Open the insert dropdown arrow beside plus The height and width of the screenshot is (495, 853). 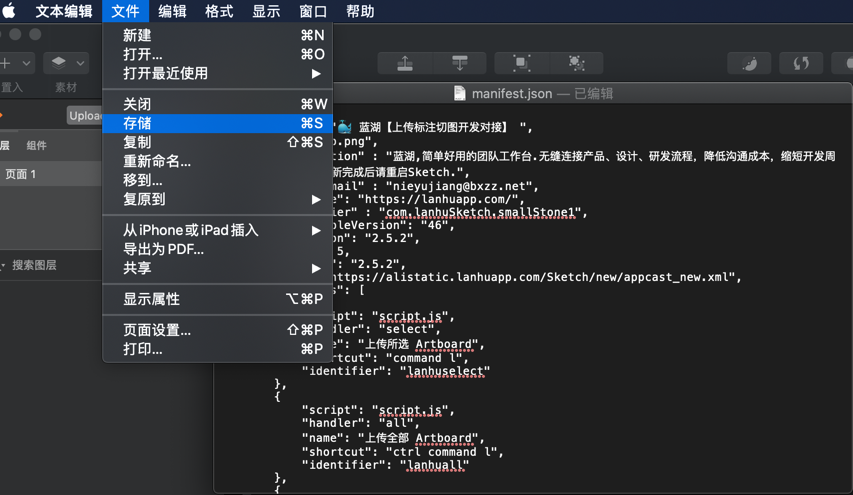(26, 64)
